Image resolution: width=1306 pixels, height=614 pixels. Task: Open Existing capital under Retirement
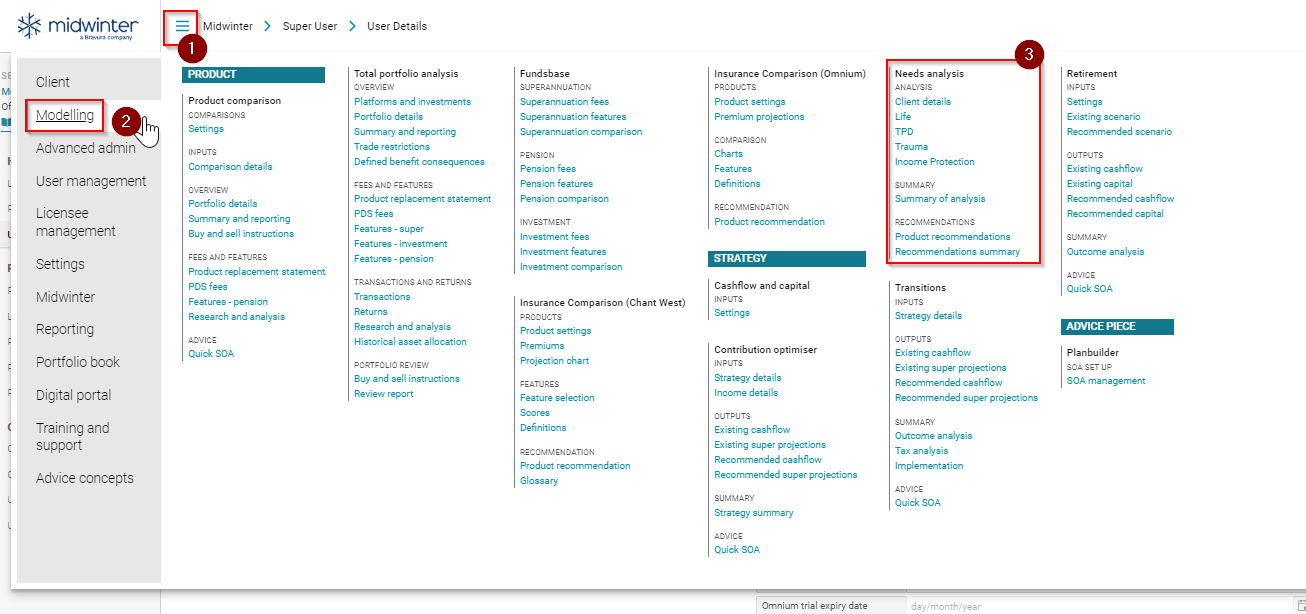click(x=1100, y=184)
